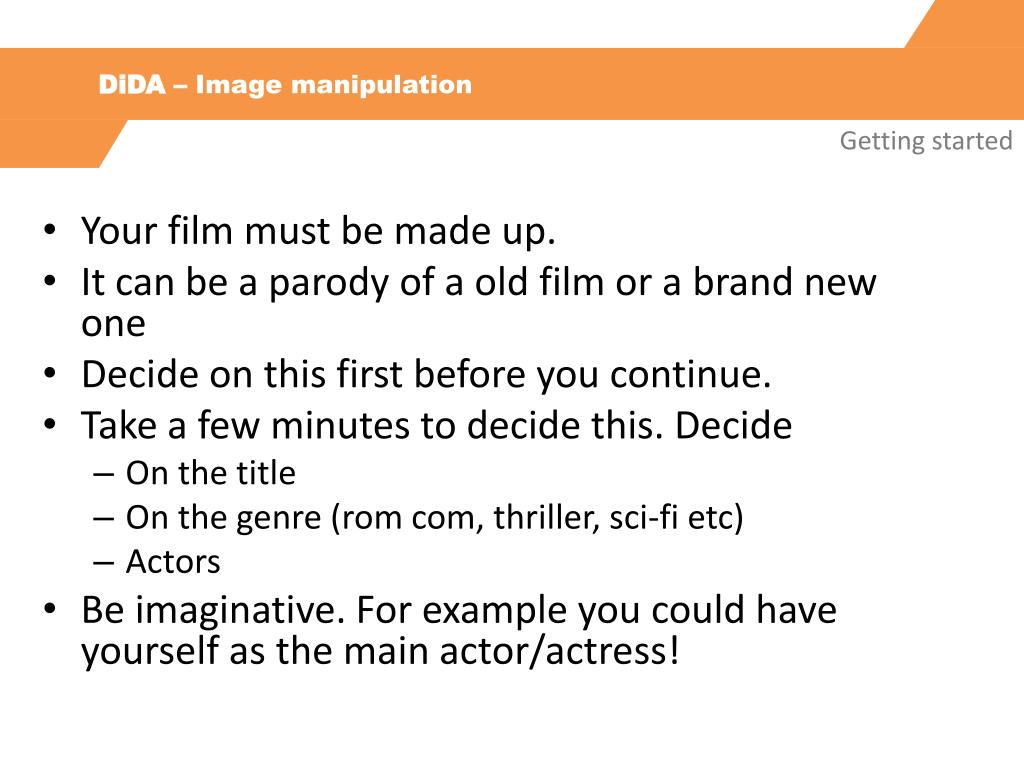Image resolution: width=1024 pixels, height=768 pixels.
Task: Click 'Be imaginative. For example you could have'
Action: coord(458,611)
